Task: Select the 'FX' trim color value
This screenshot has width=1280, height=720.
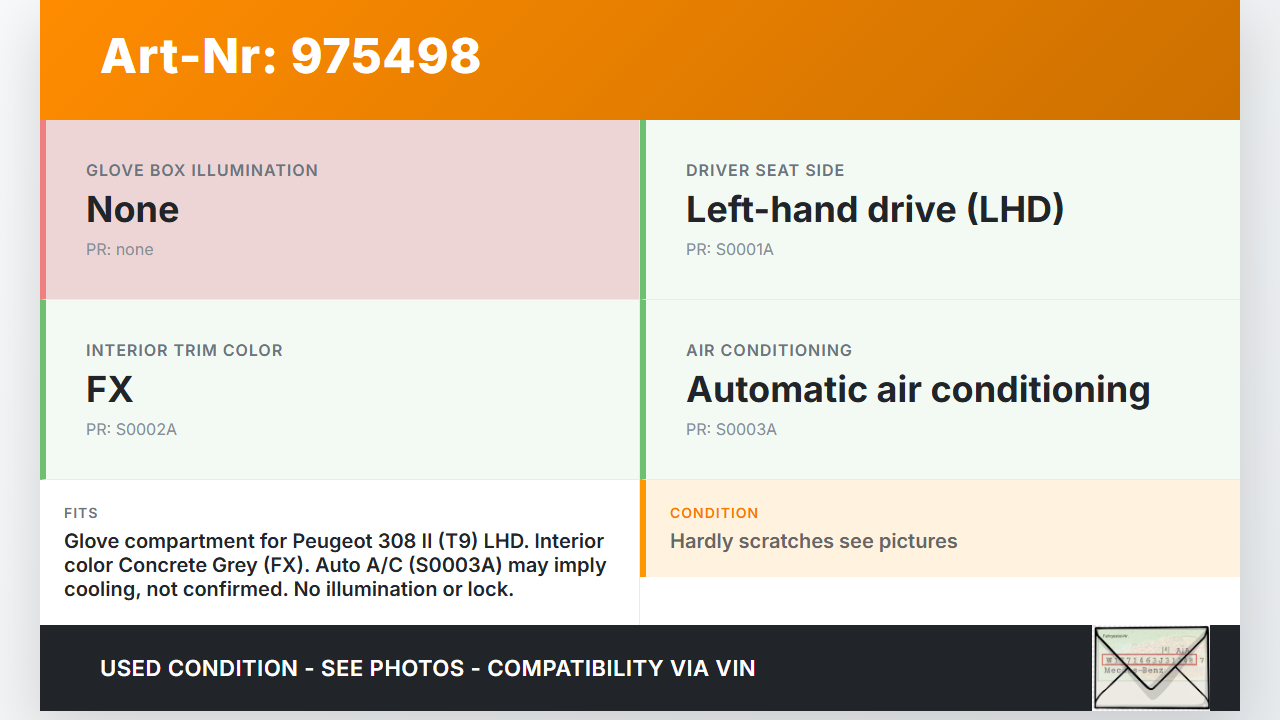Action: (x=109, y=389)
